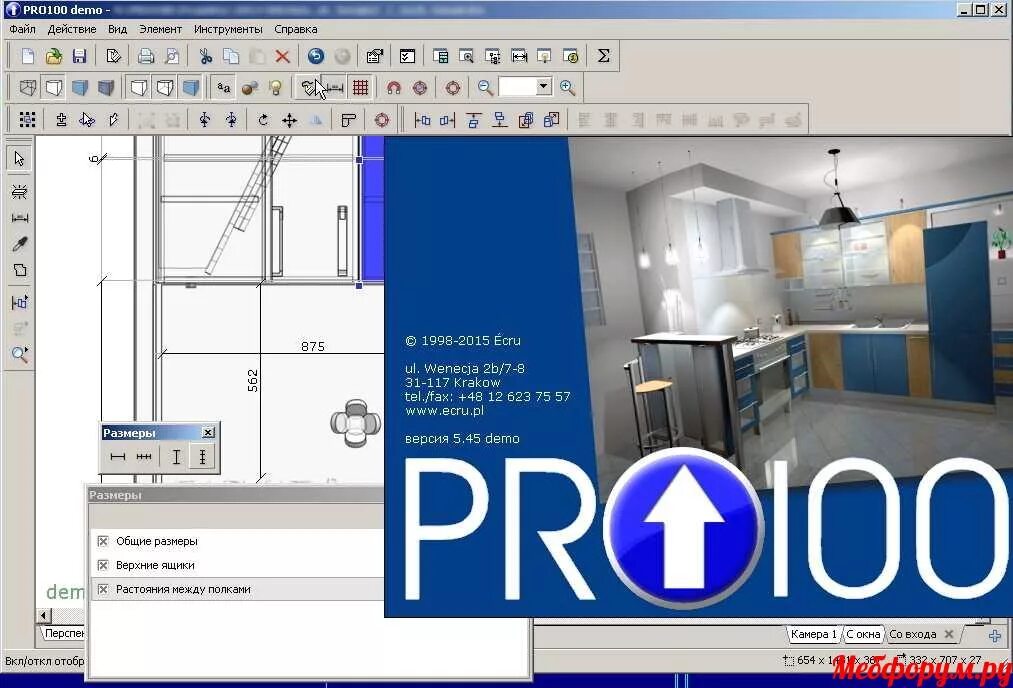Uncheck Растояния между полками checkbox
The image size is (1013, 688).
(103, 589)
